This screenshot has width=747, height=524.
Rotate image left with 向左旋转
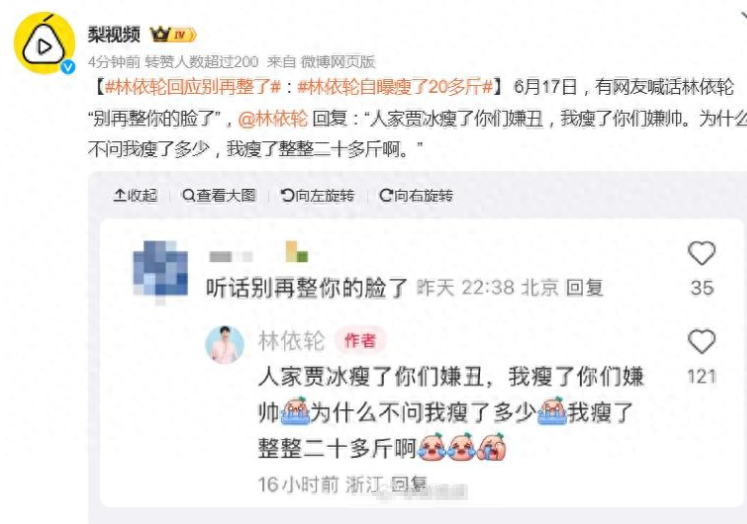click(x=318, y=195)
